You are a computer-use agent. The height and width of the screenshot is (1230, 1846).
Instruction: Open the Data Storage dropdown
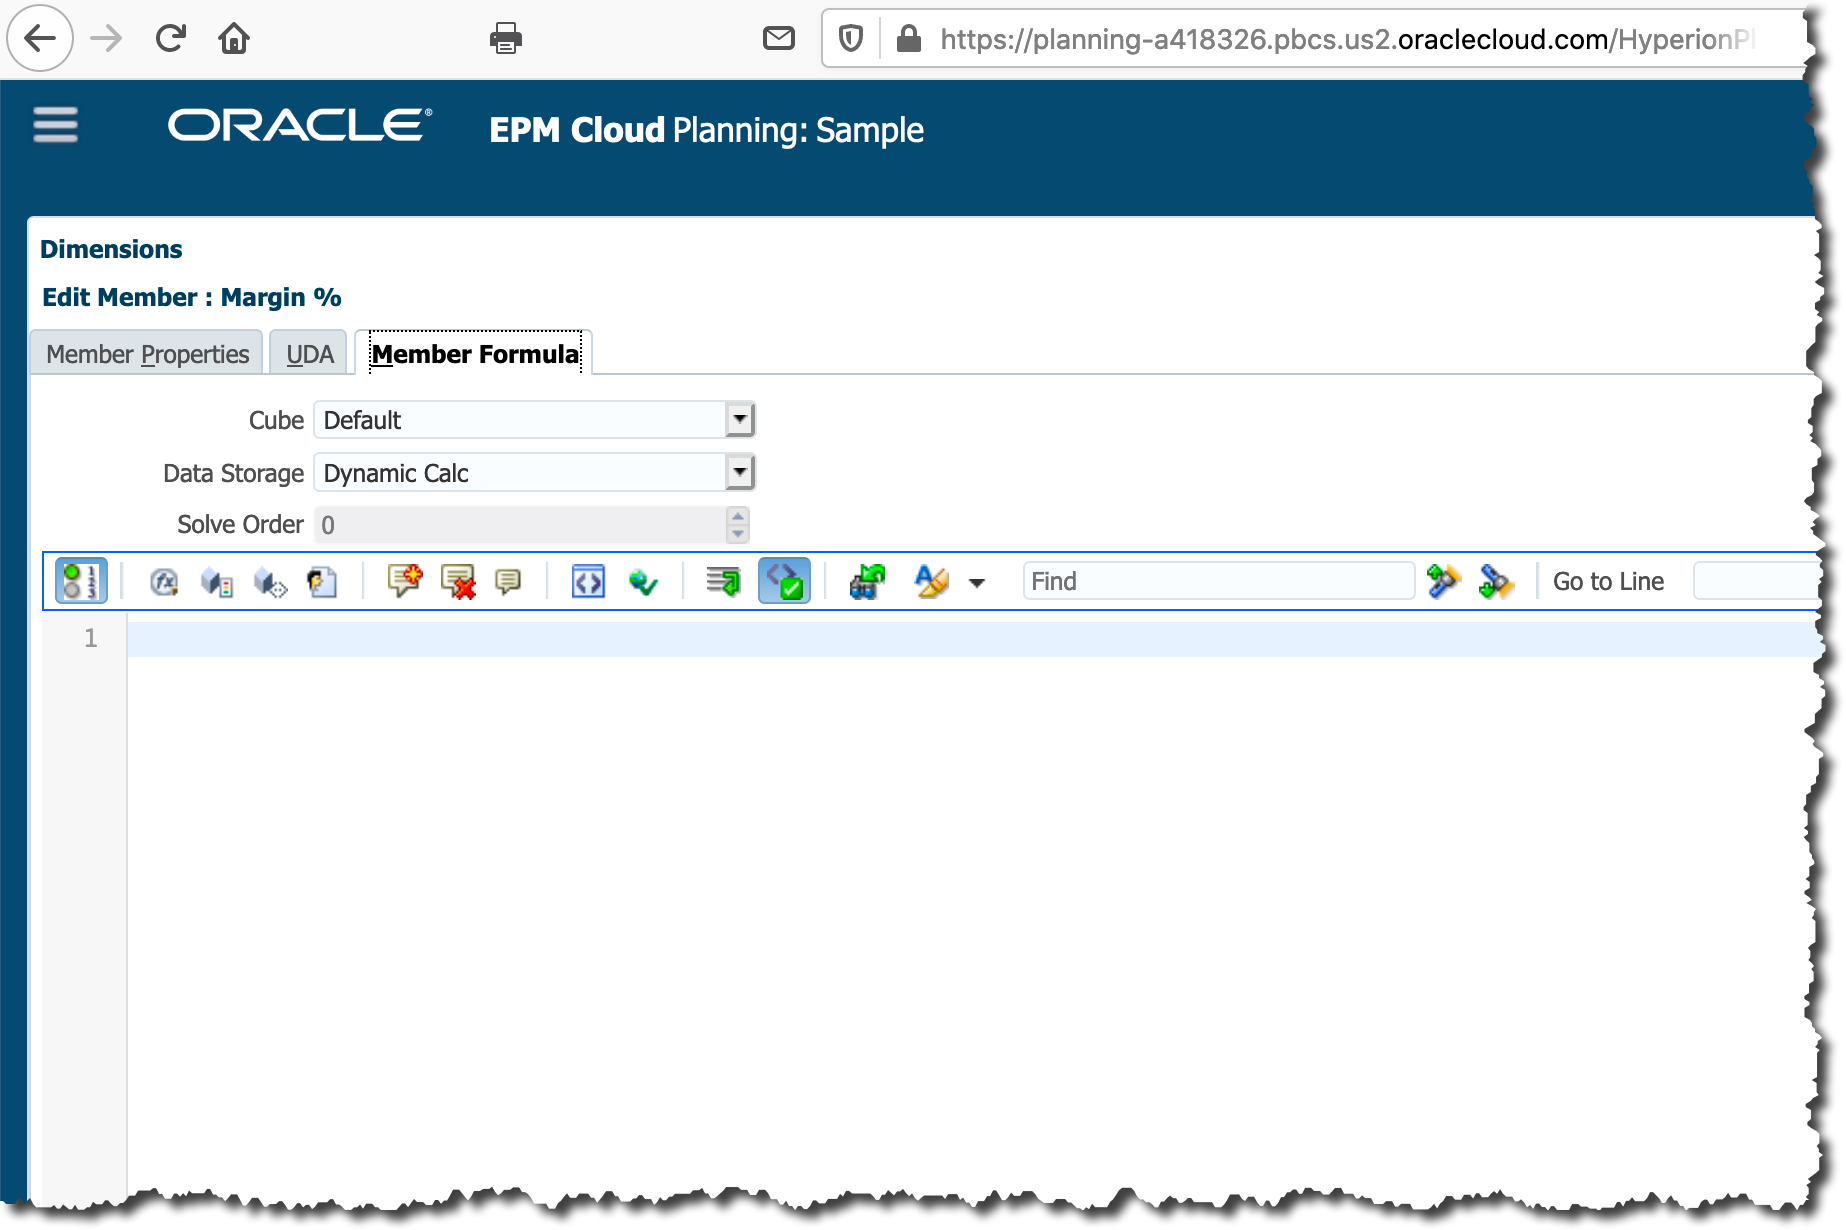click(739, 472)
